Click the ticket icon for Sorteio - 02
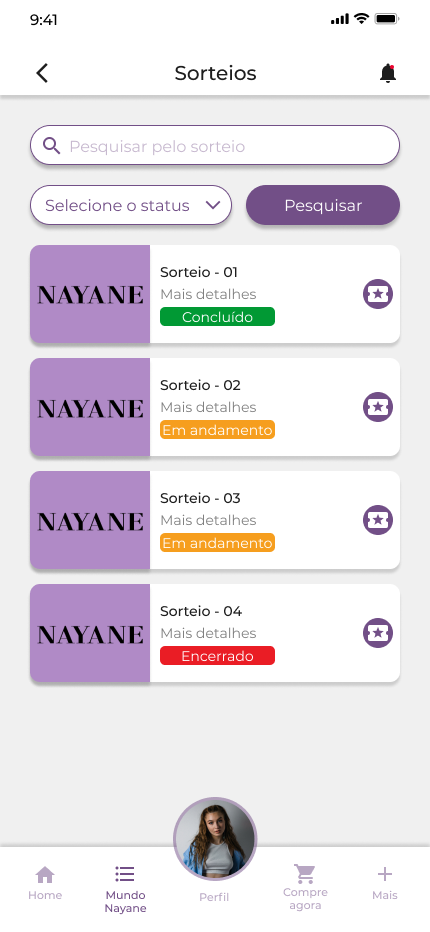 click(x=378, y=407)
